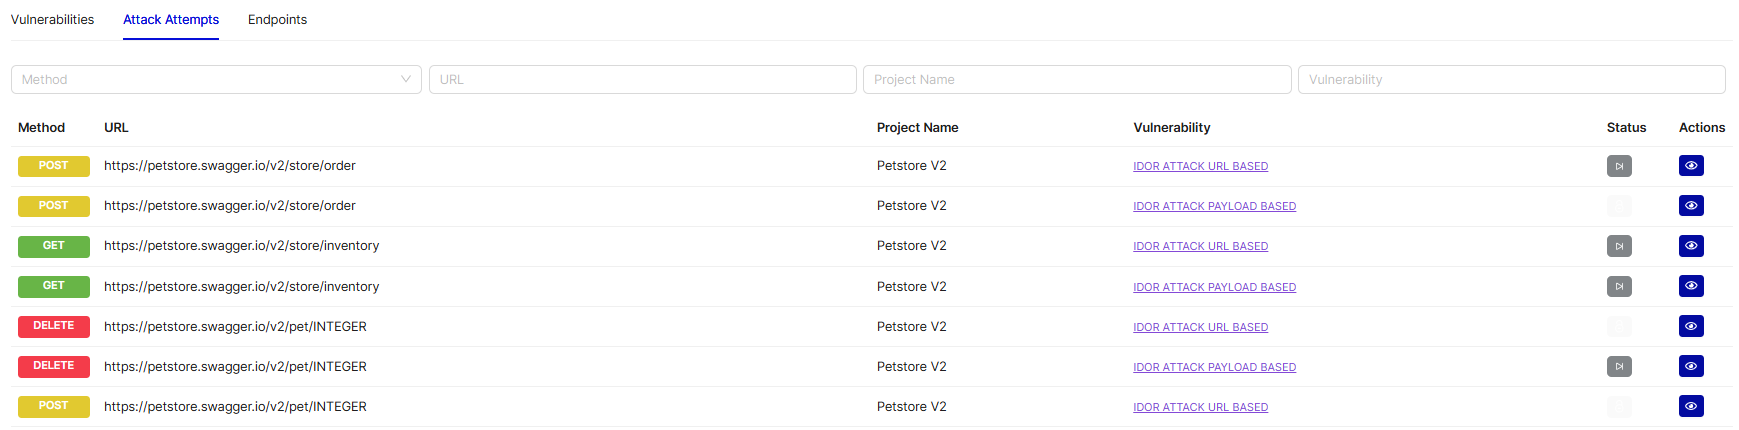Focus the Project Name filter field
The height and width of the screenshot is (430, 1739).
1076,80
